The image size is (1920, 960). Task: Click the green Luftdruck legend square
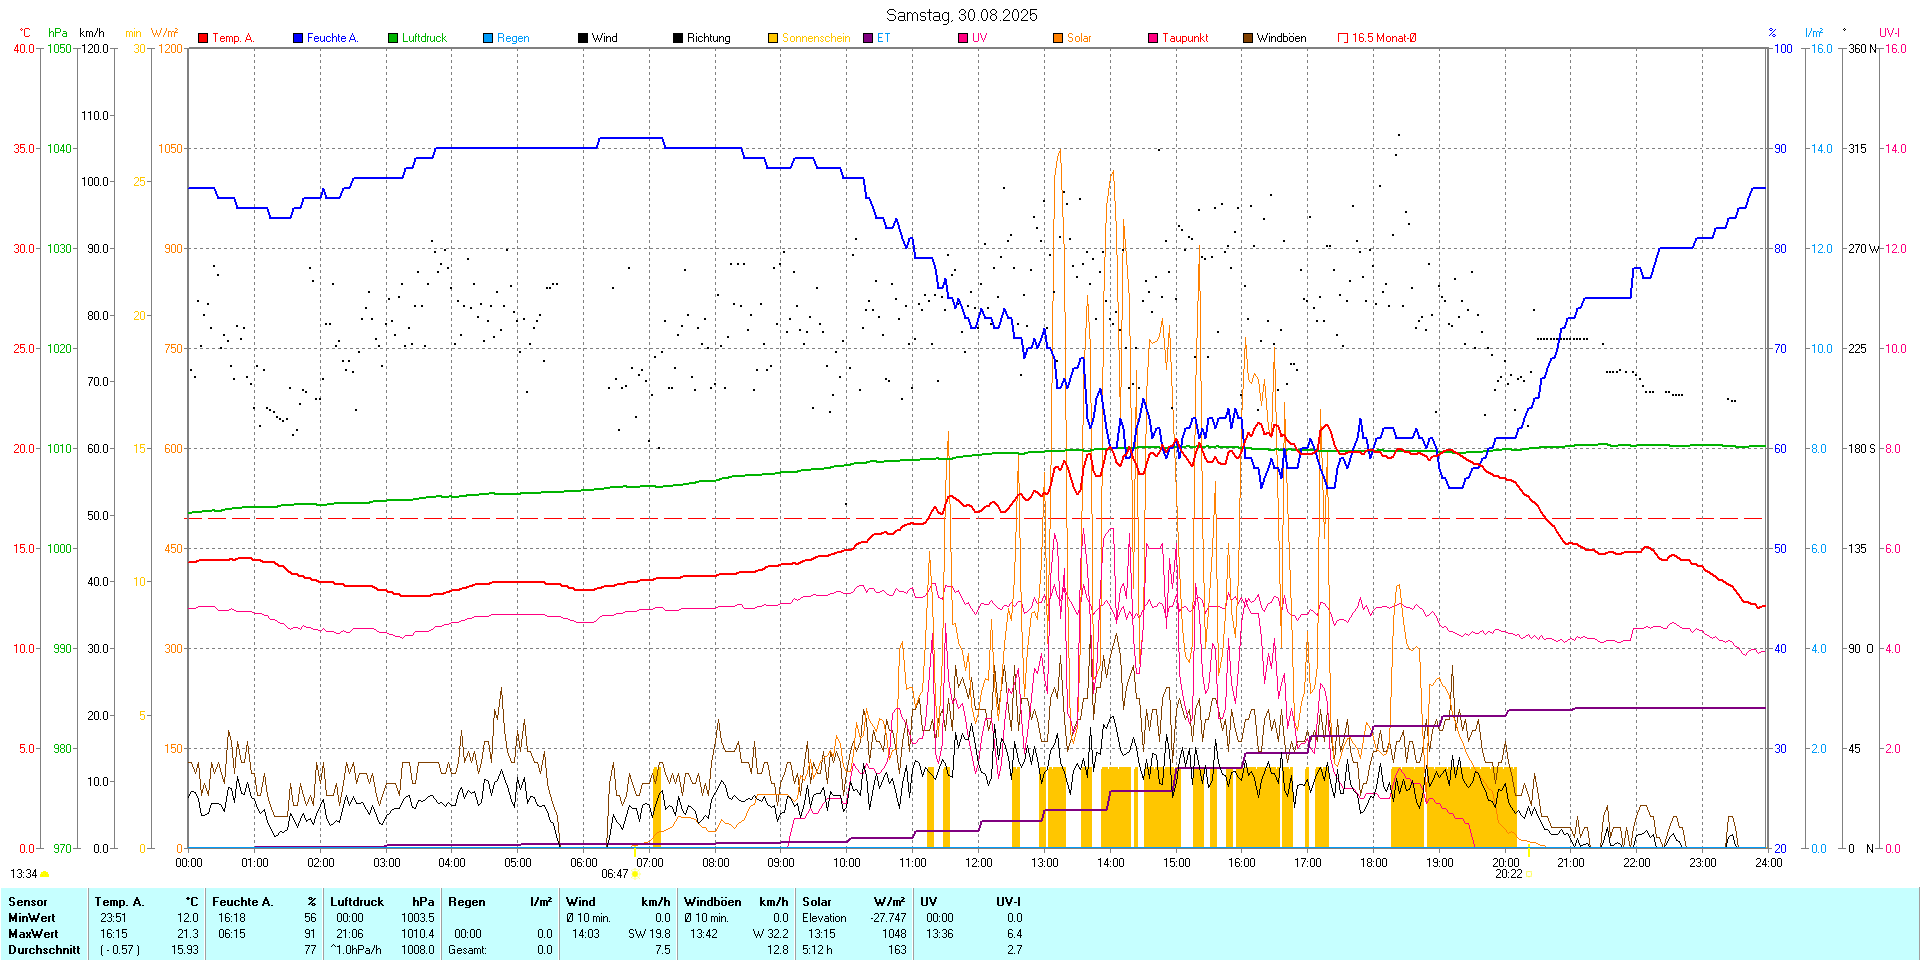(393, 38)
